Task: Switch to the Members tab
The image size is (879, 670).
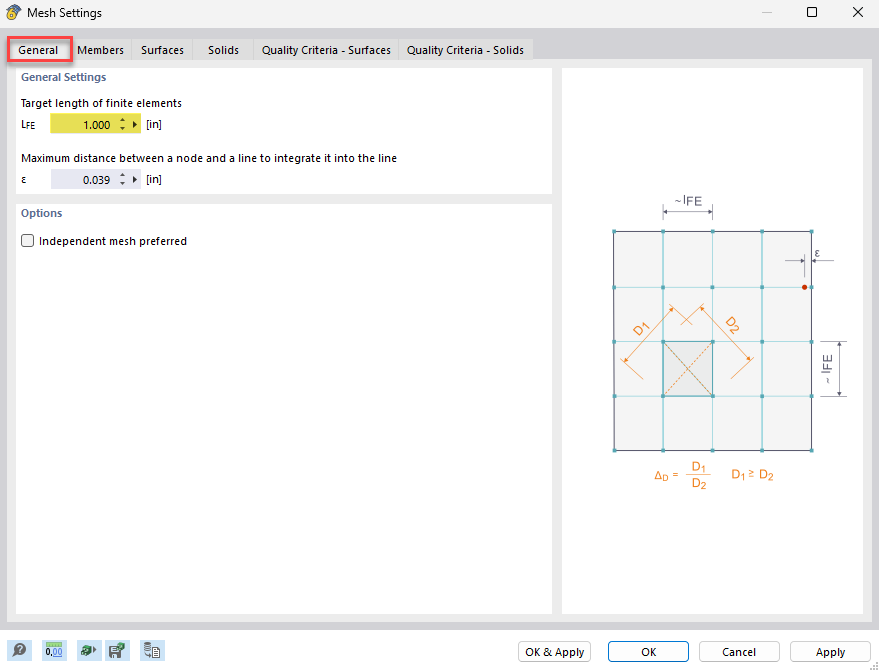Action: pyautogui.click(x=100, y=49)
